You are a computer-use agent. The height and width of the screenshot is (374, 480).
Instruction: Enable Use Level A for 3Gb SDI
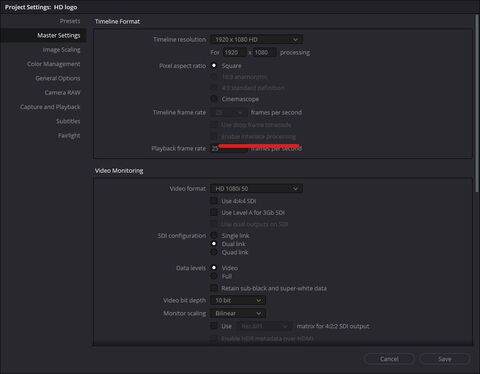tap(214, 212)
